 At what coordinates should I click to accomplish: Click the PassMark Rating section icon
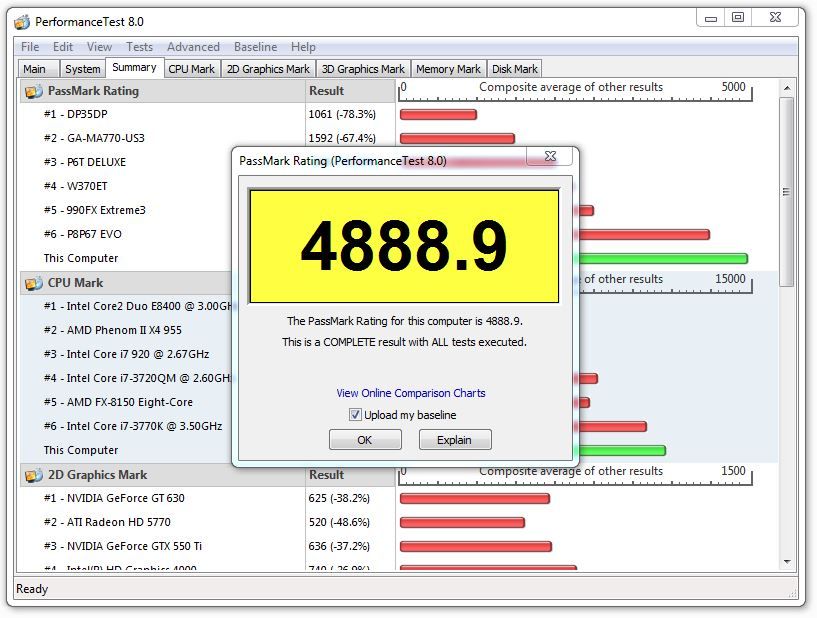(x=34, y=91)
